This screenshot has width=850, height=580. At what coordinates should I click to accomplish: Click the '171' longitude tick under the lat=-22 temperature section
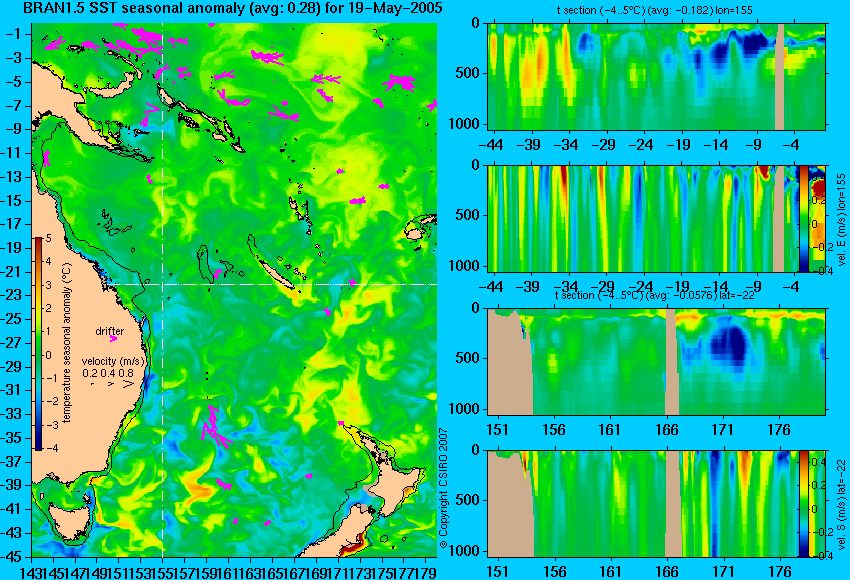[723, 430]
